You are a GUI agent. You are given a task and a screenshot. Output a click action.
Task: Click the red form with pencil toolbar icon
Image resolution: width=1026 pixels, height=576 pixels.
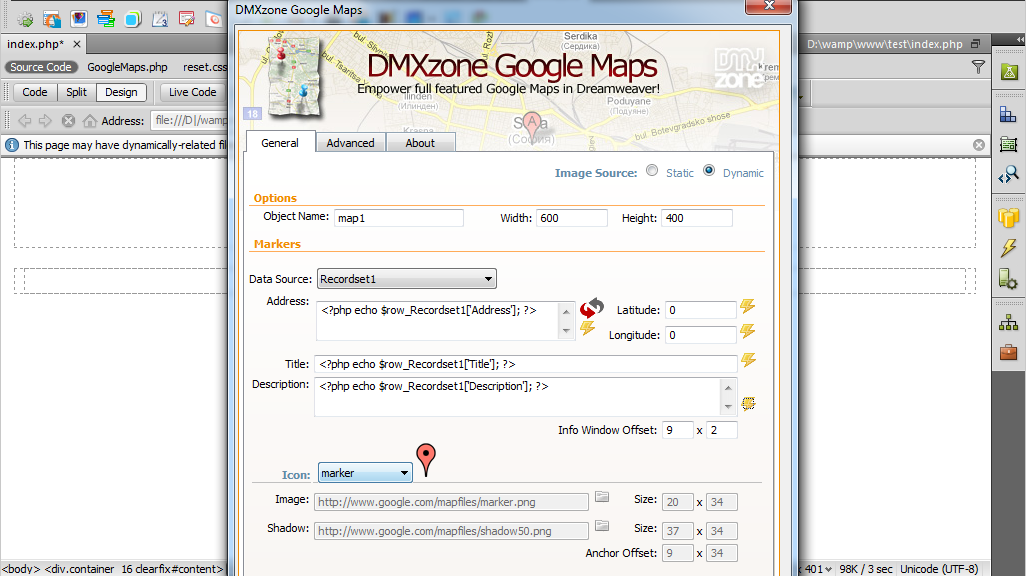point(186,19)
